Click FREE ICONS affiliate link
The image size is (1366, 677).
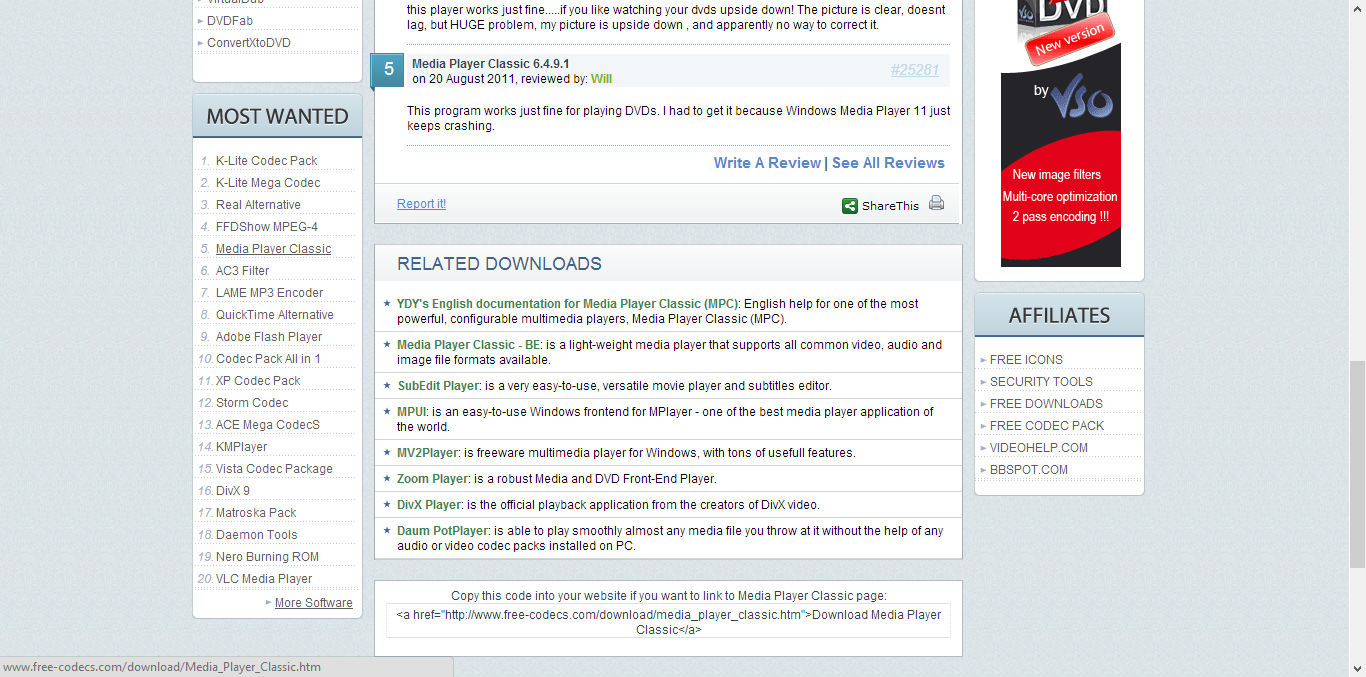coord(1026,360)
